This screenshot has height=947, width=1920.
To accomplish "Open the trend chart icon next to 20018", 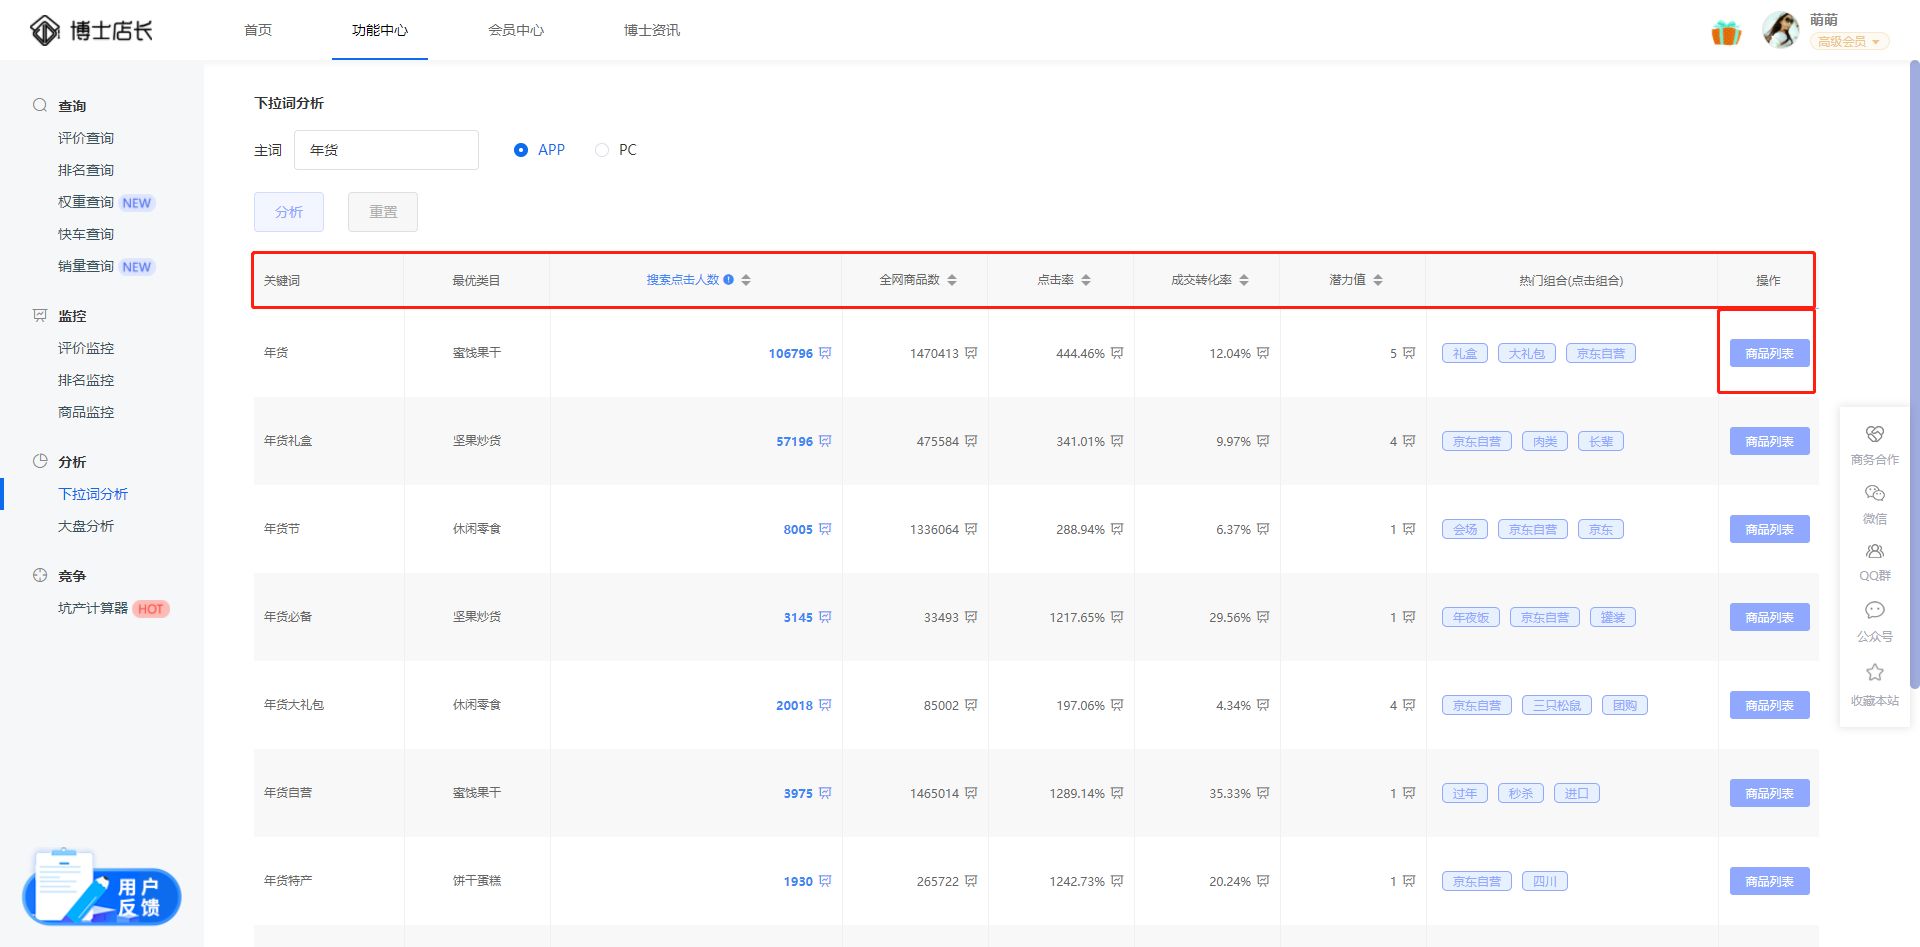I will tap(825, 705).
